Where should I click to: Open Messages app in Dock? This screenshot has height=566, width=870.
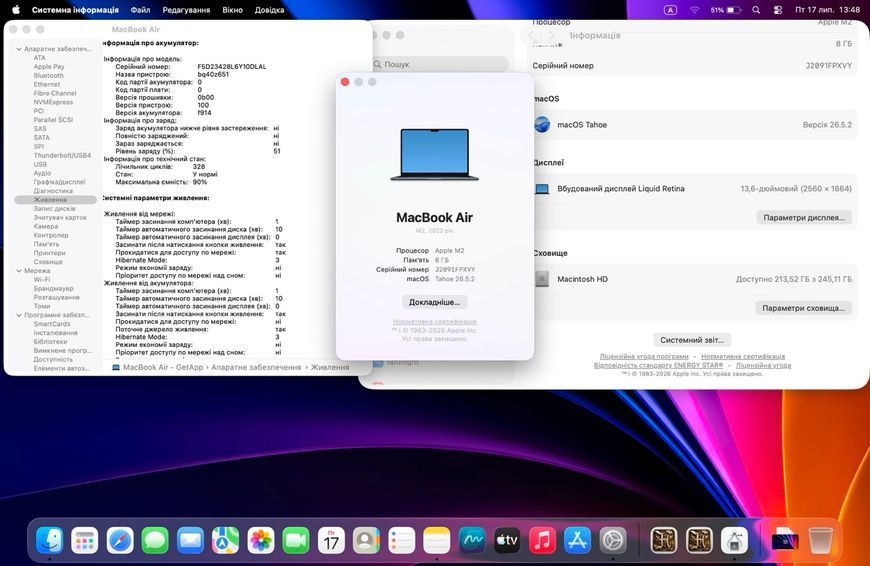click(x=155, y=539)
